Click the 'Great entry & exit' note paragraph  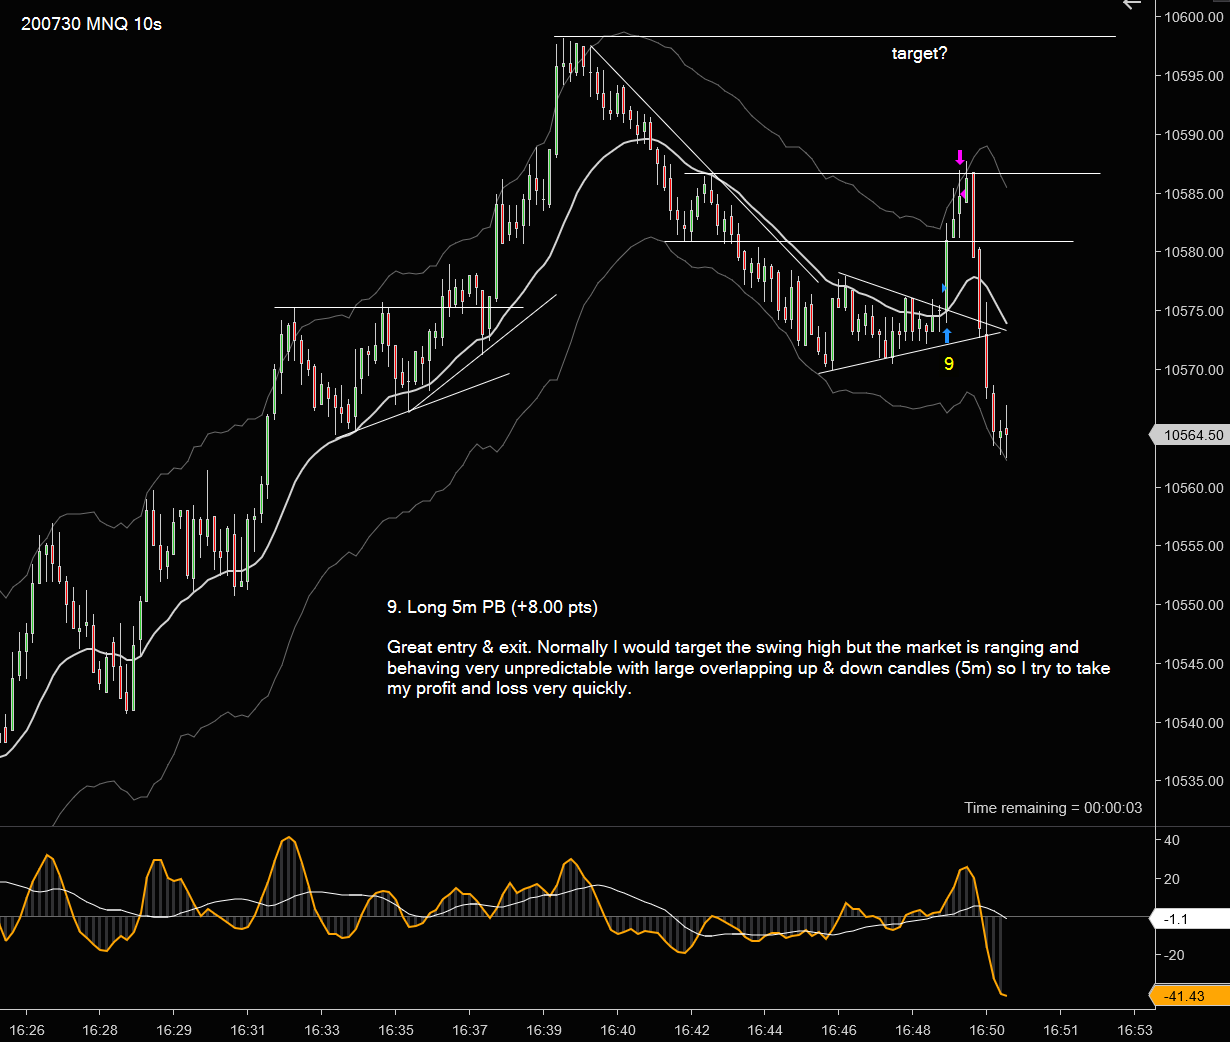(748, 668)
